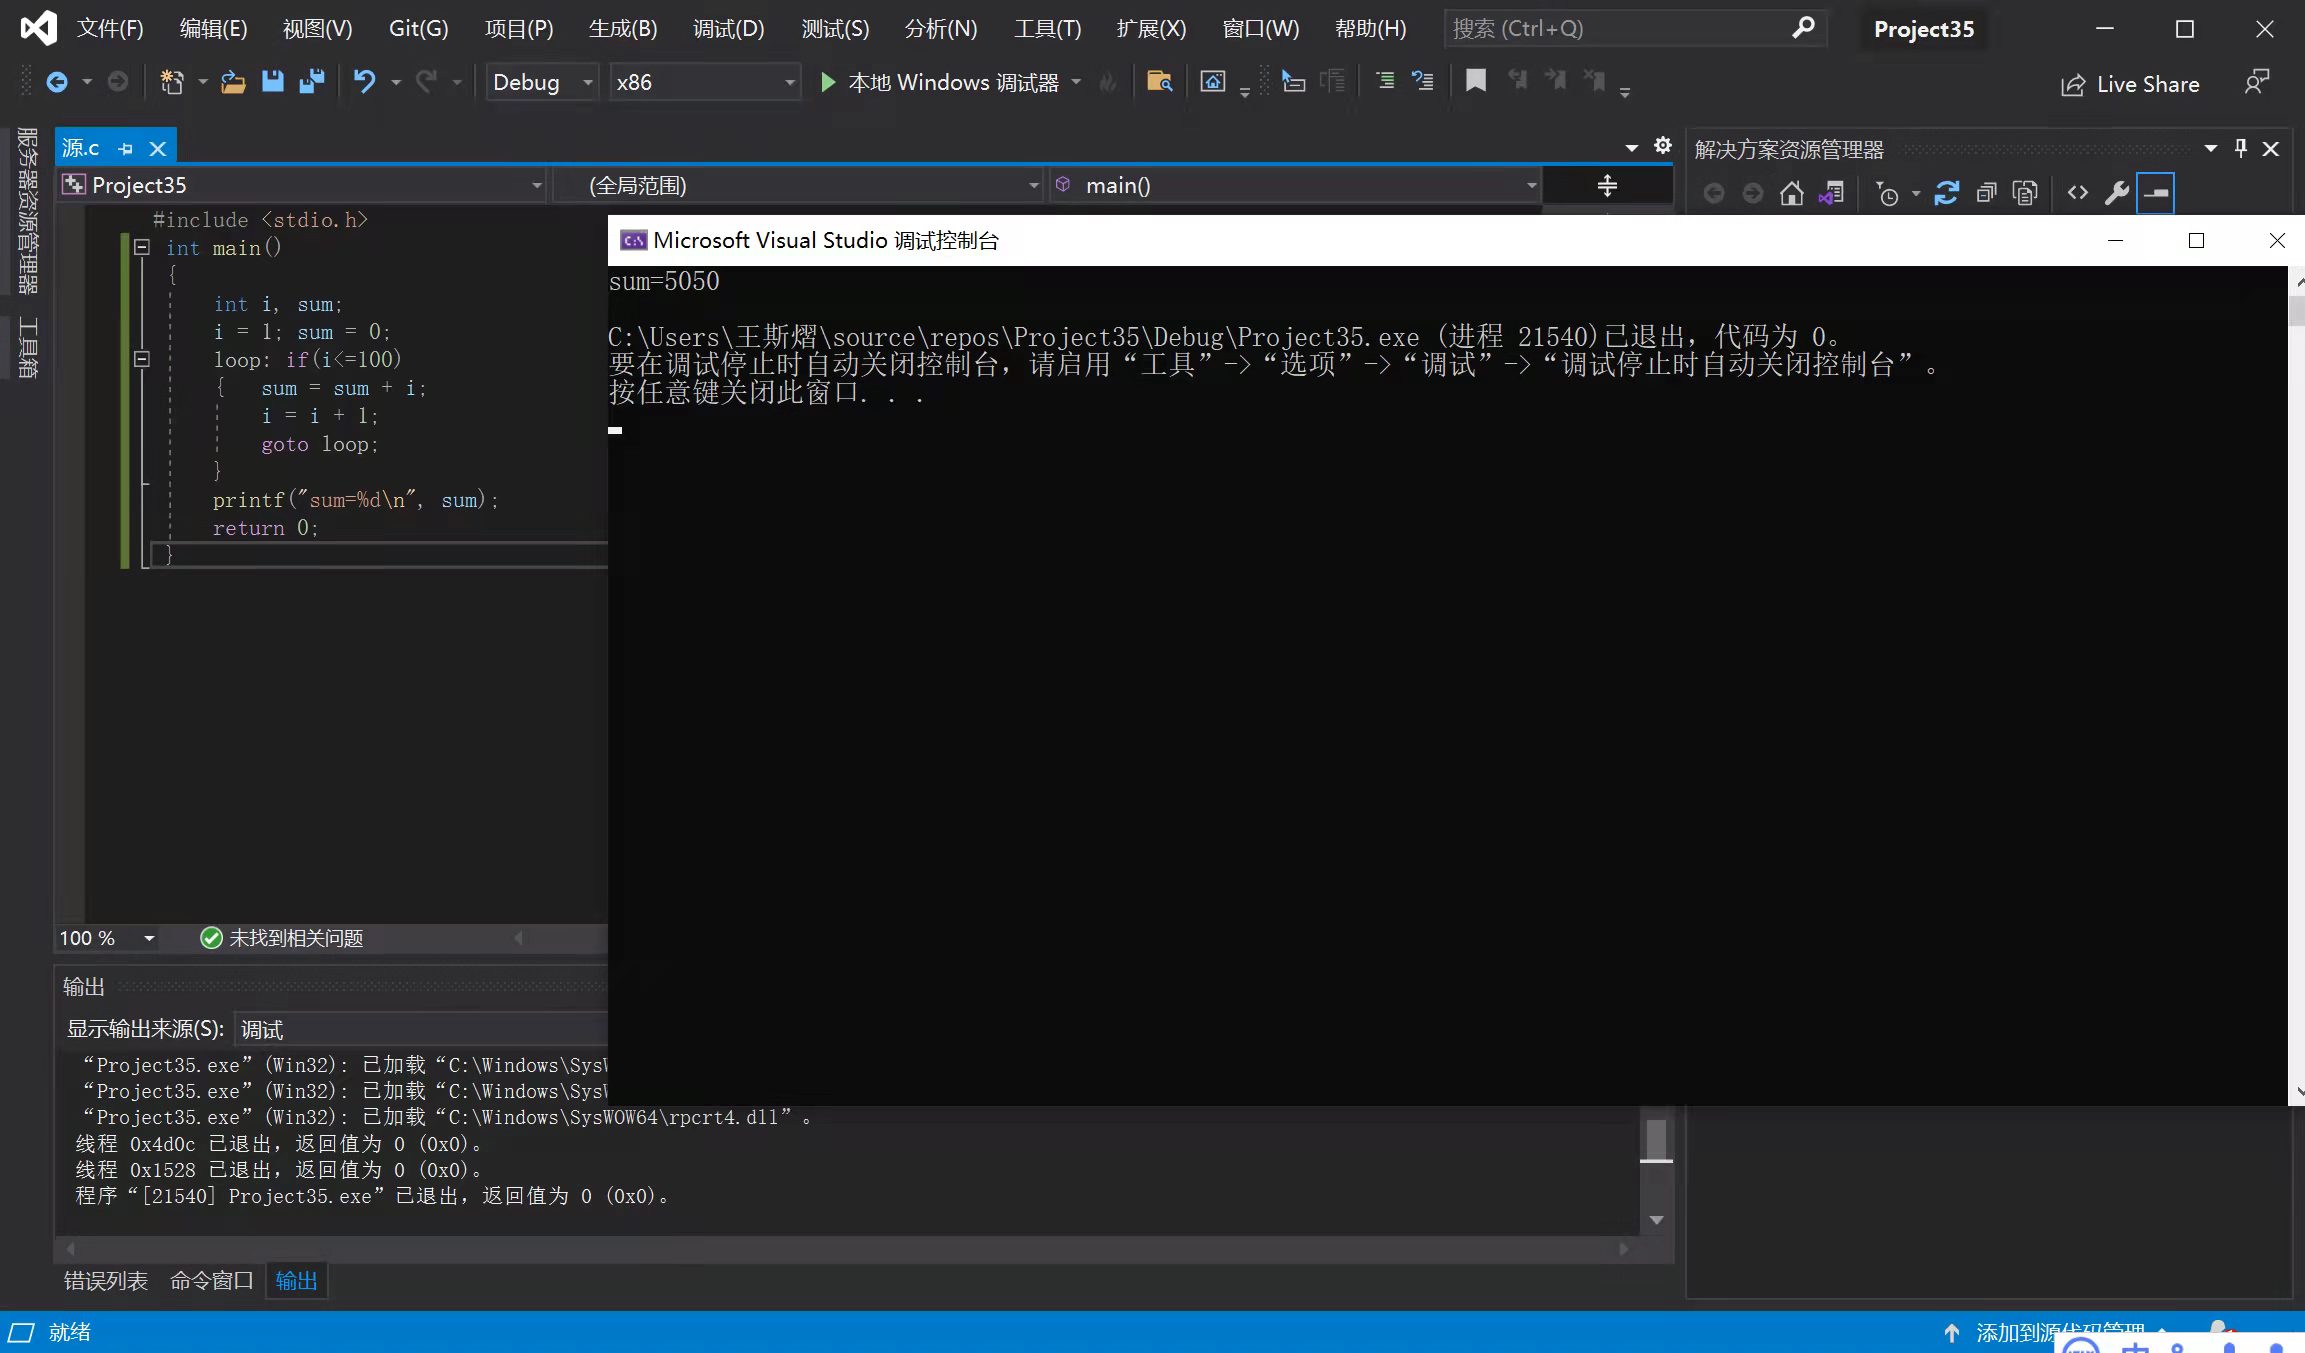Expand the main() member dropdown
2305x1353 pixels.
(x=1530, y=185)
